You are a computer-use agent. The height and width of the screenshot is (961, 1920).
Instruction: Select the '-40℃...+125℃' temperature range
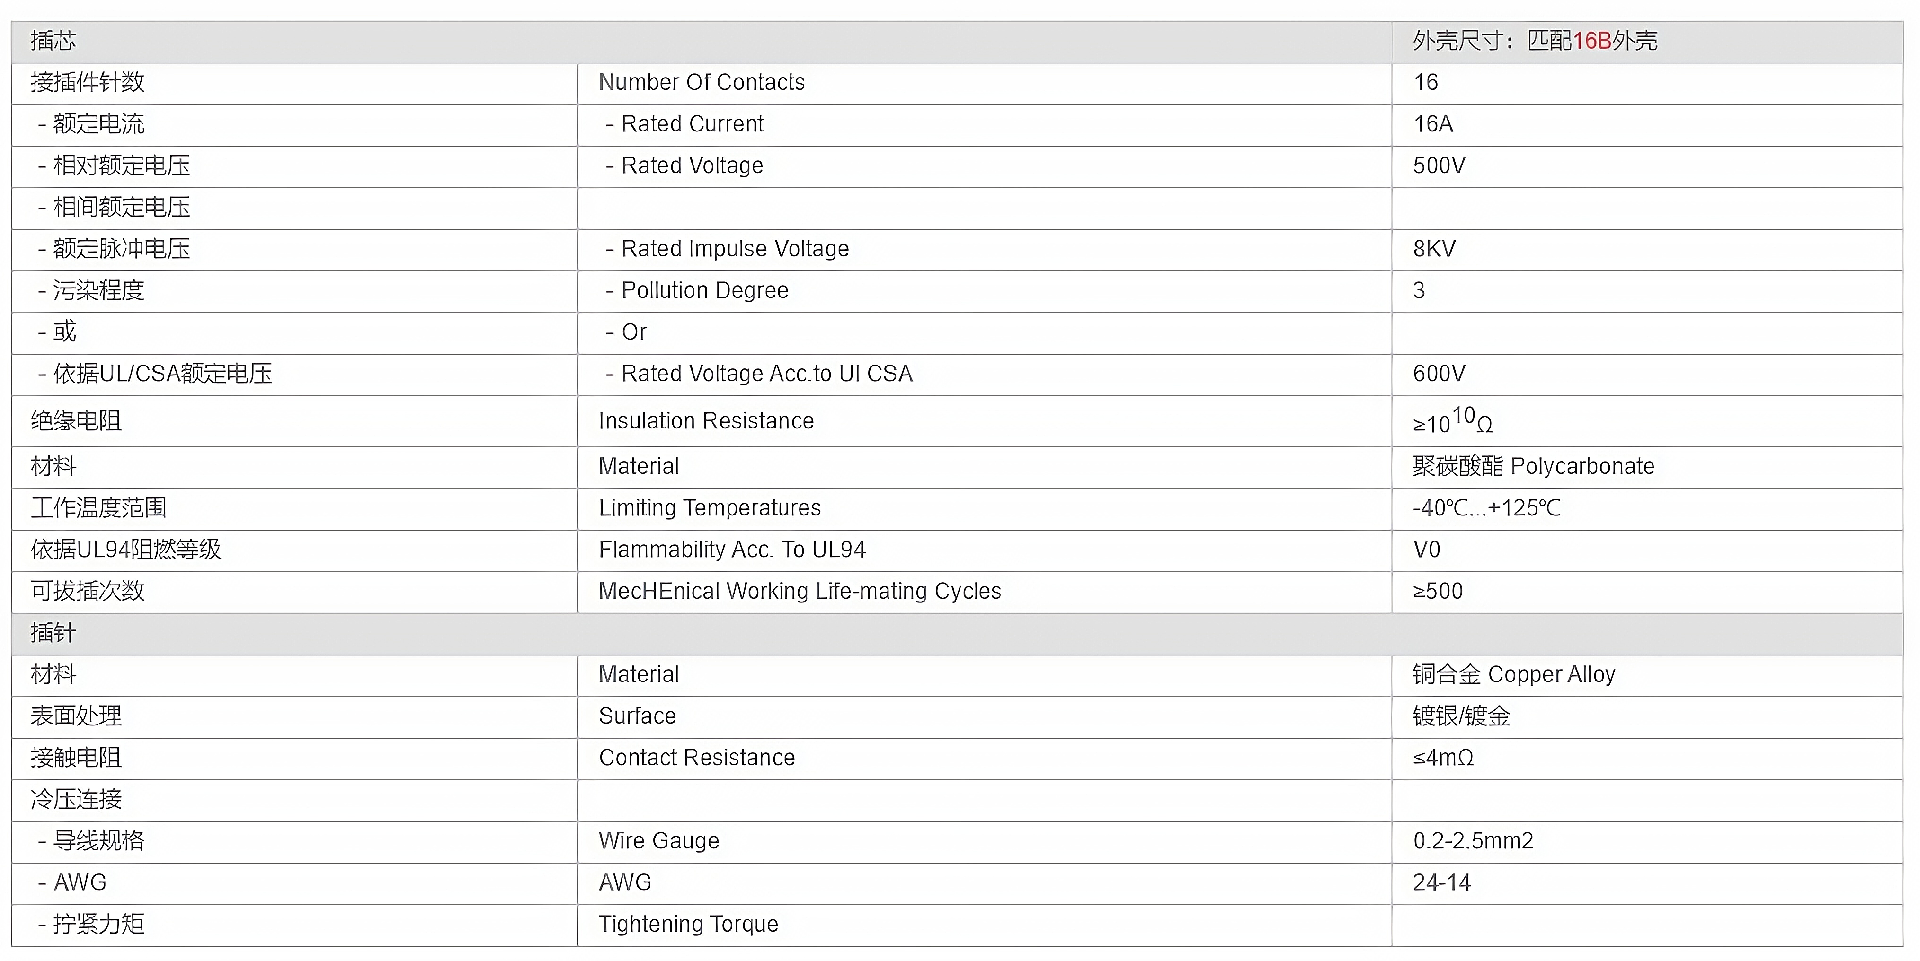pyautogui.click(x=1486, y=508)
